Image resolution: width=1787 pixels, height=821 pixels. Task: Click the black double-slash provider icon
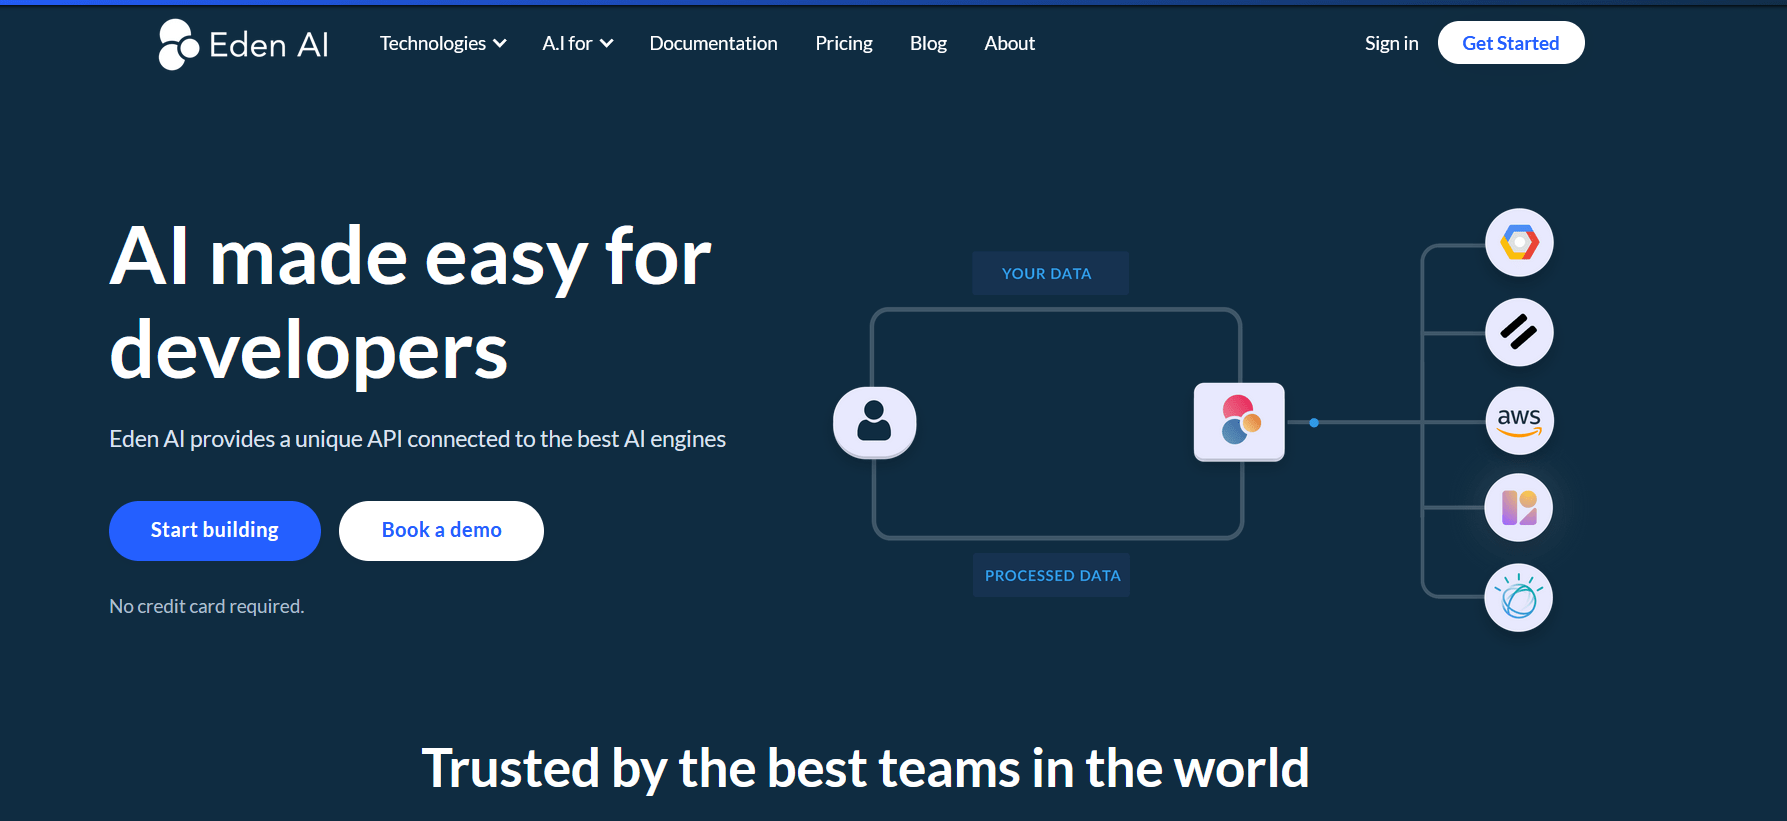pos(1519,332)
